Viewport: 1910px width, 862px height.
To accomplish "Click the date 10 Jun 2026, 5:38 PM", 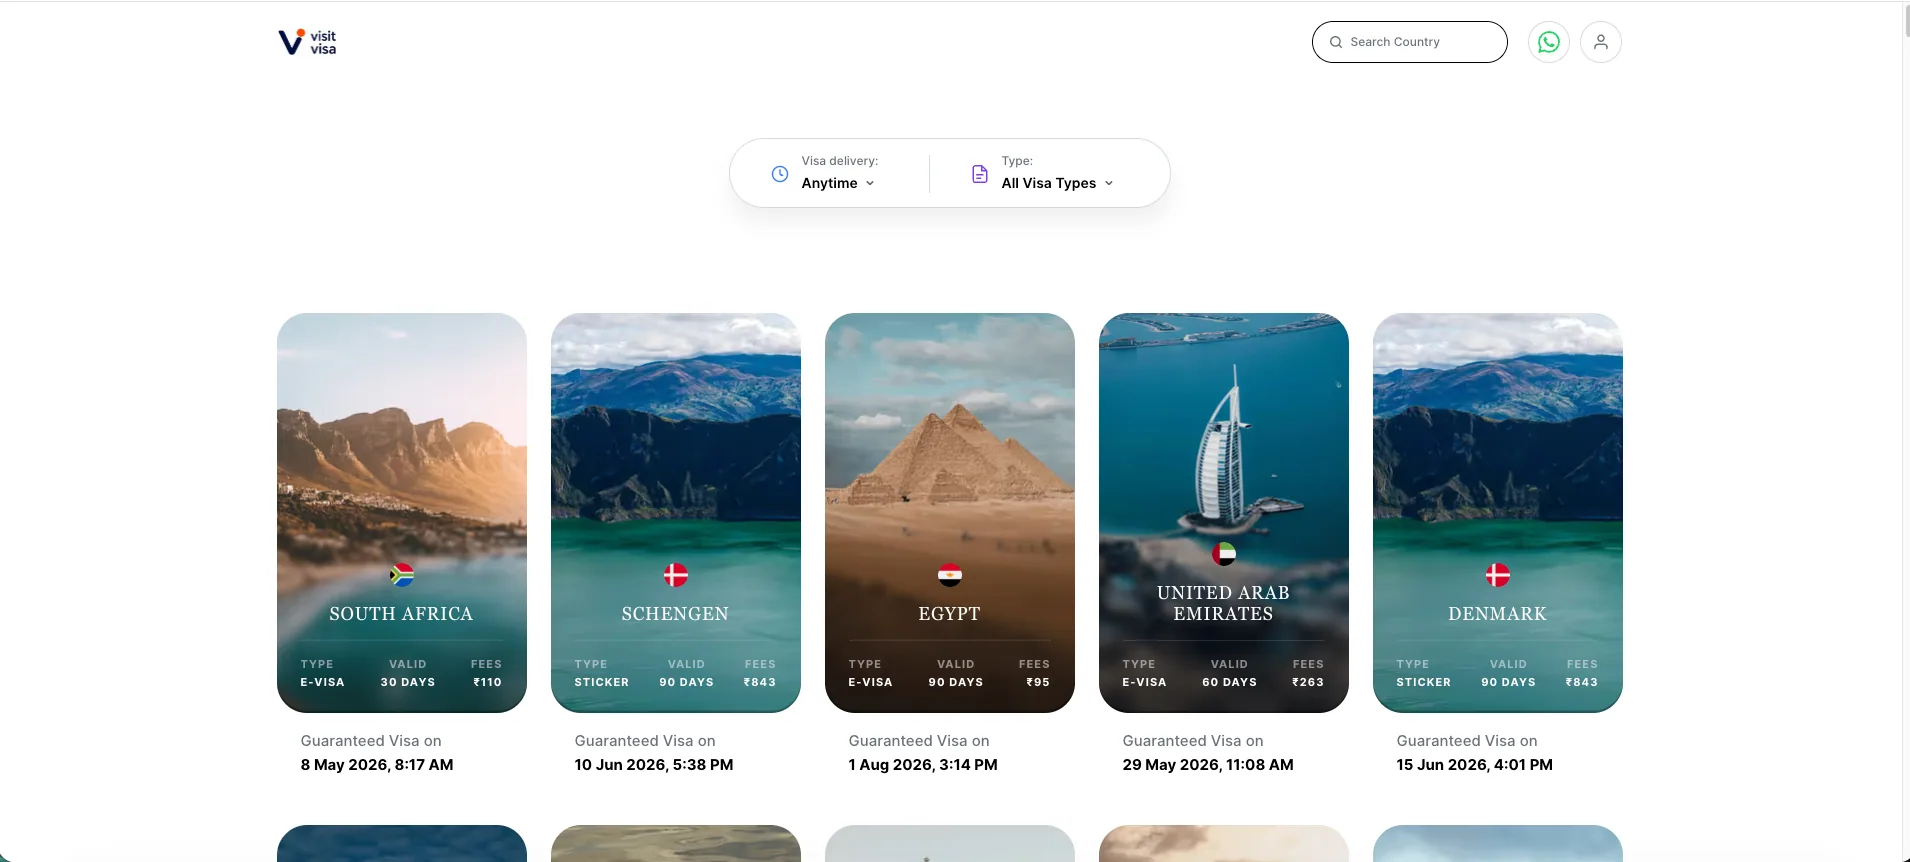I will (654, 765).
